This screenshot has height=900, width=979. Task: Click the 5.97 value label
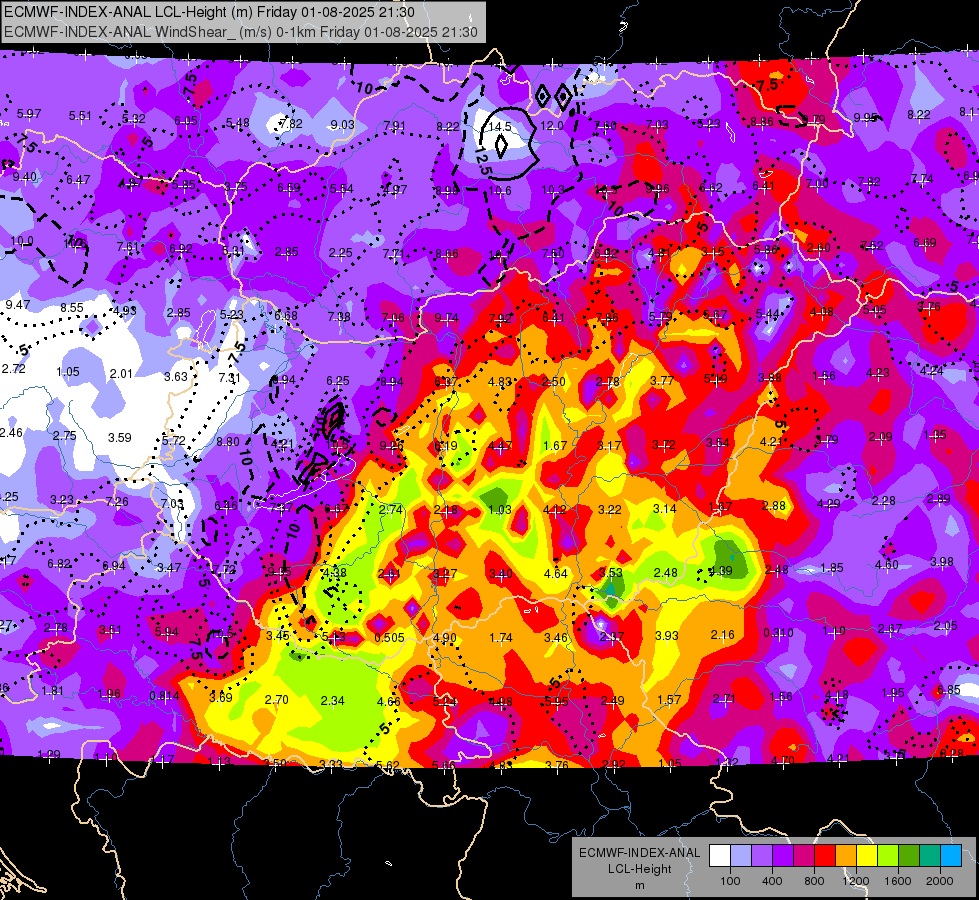coord(29,114)
